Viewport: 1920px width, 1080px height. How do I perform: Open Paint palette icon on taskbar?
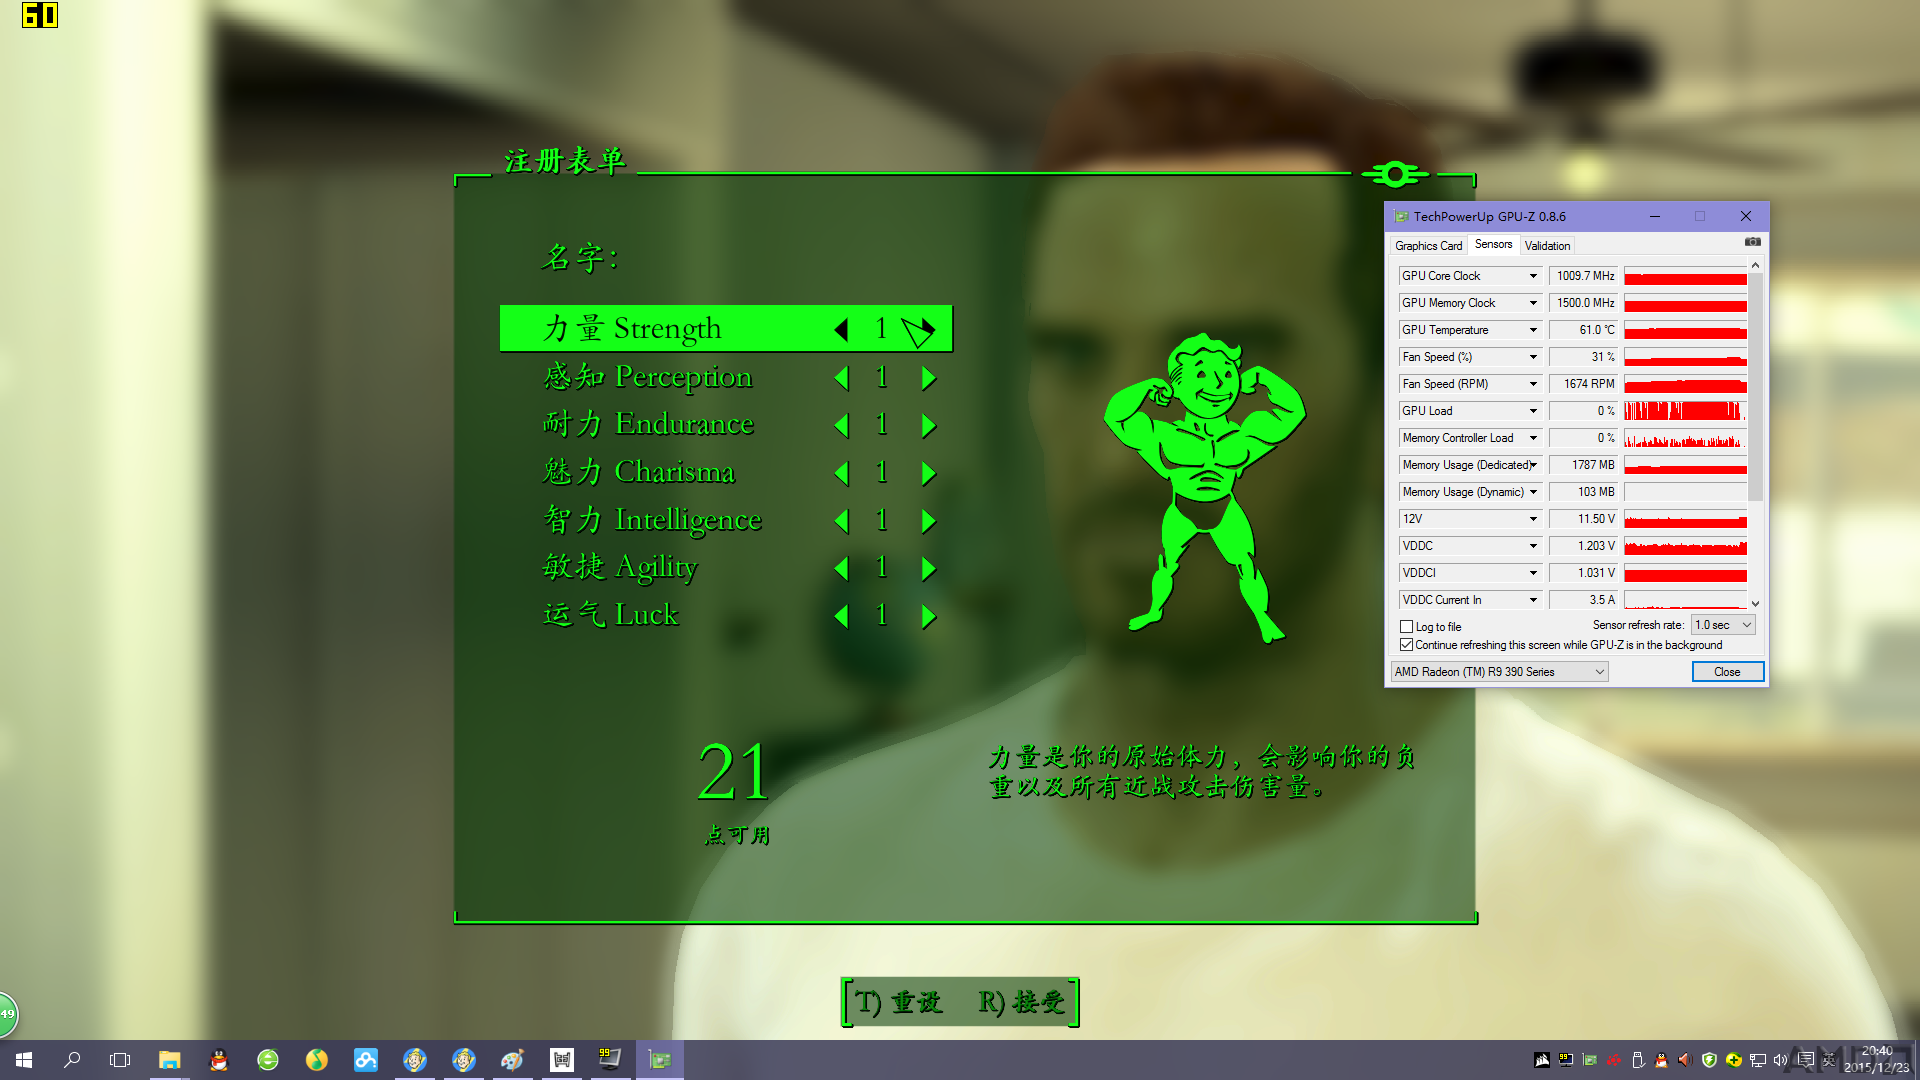(x=512, y=1060)
